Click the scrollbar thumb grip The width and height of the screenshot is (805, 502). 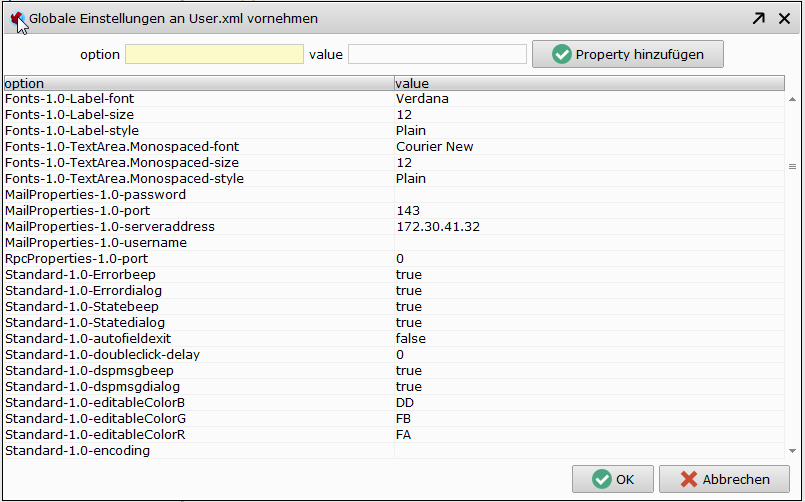point(792,166)
